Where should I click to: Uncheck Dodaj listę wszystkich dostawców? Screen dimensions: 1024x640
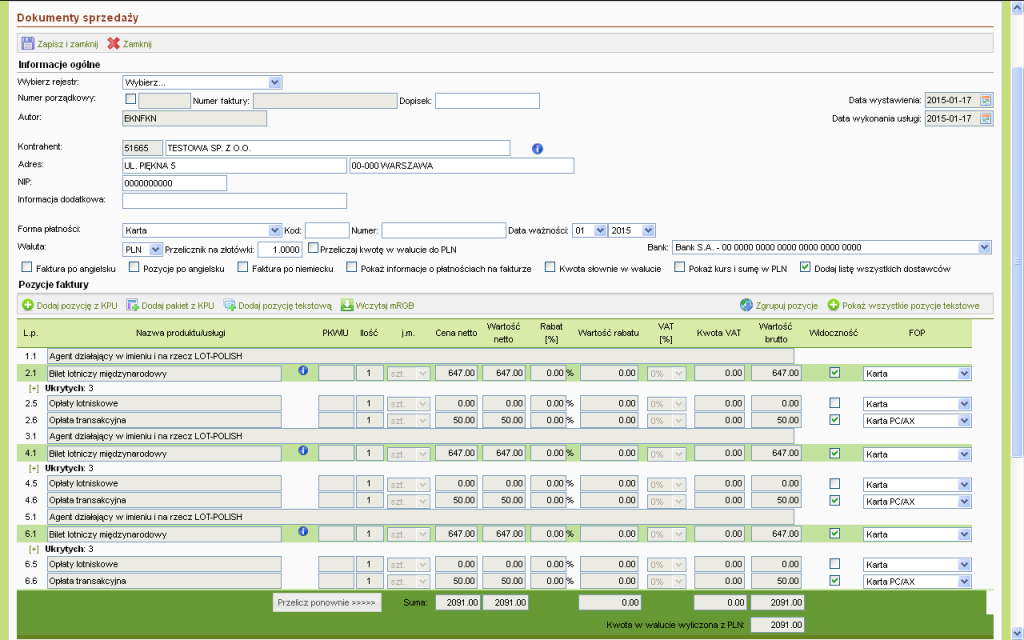[805, 267]
